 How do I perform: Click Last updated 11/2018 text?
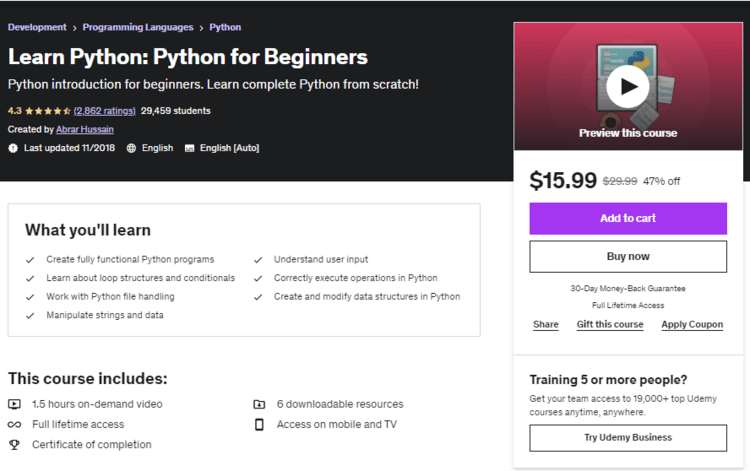tap(69, 148)
